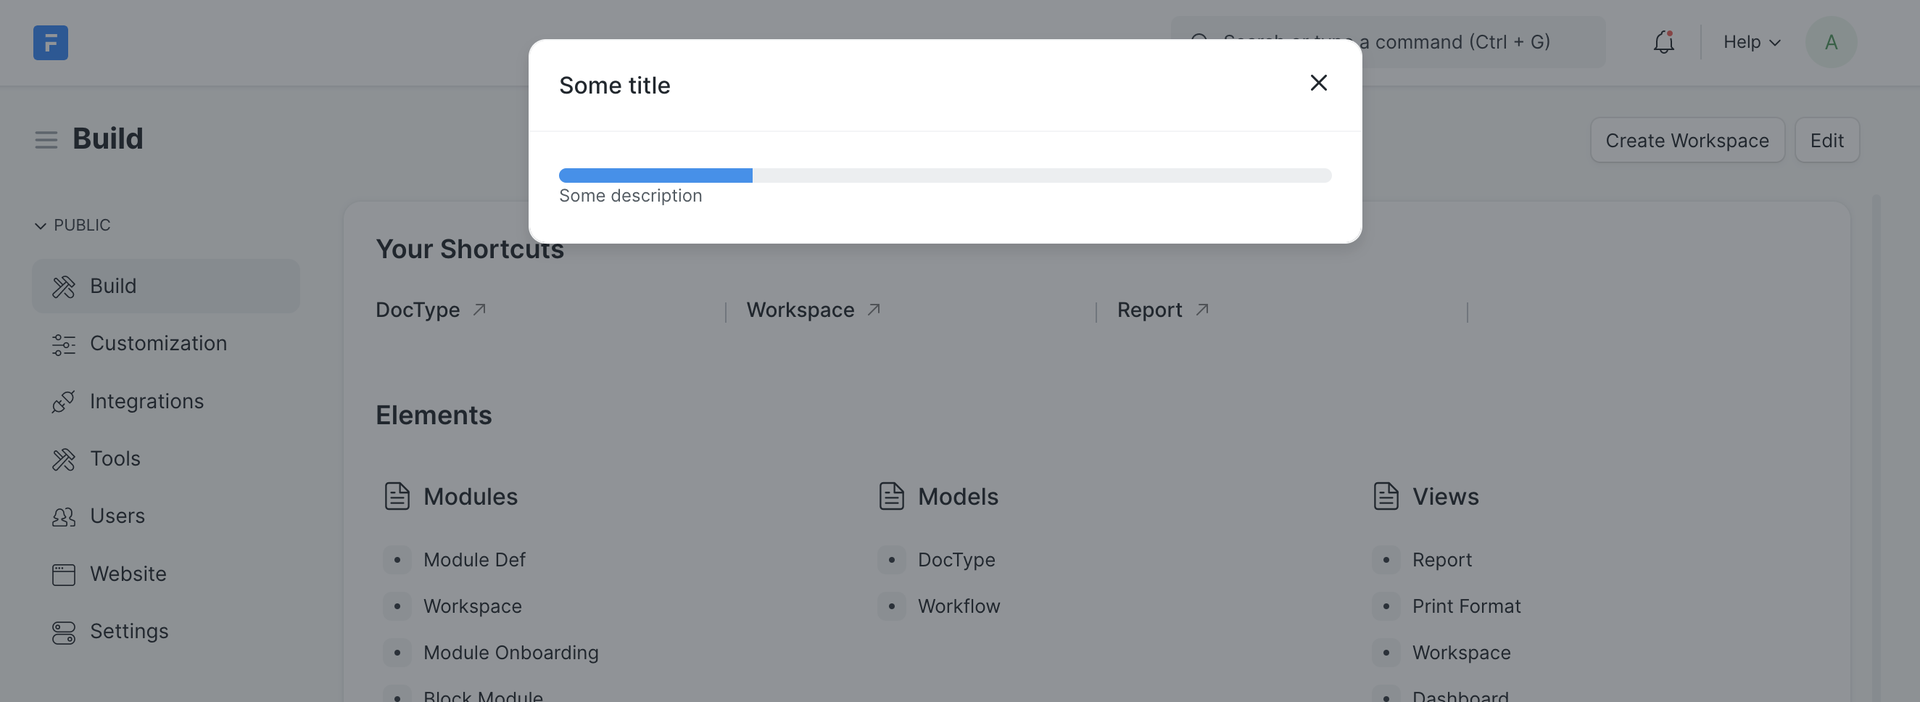
Task: Open the notification bell
Action: [1663, 42]
